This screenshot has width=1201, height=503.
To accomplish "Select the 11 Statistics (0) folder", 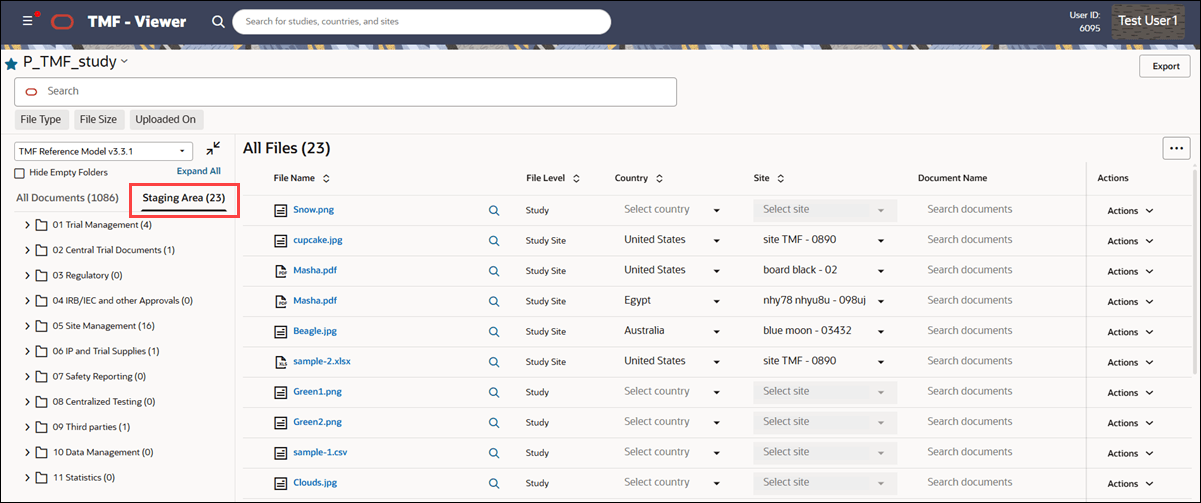I will click(x=84, y=478).
